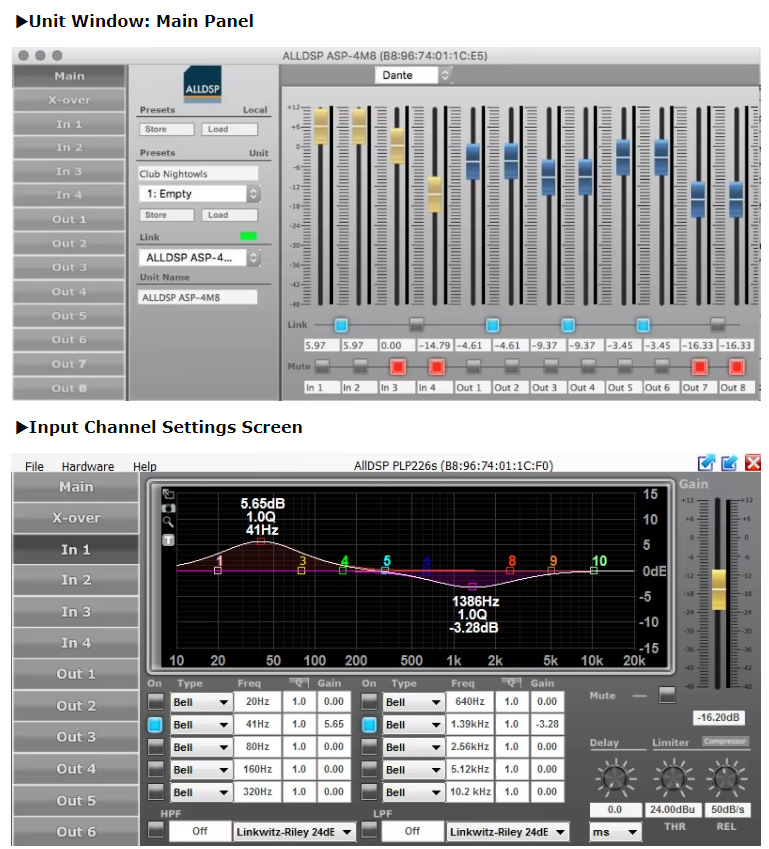Toggle the Out 1–Out 2 link button
The image size is (769, 849).
pyautogui.click(x=492, y=325)
